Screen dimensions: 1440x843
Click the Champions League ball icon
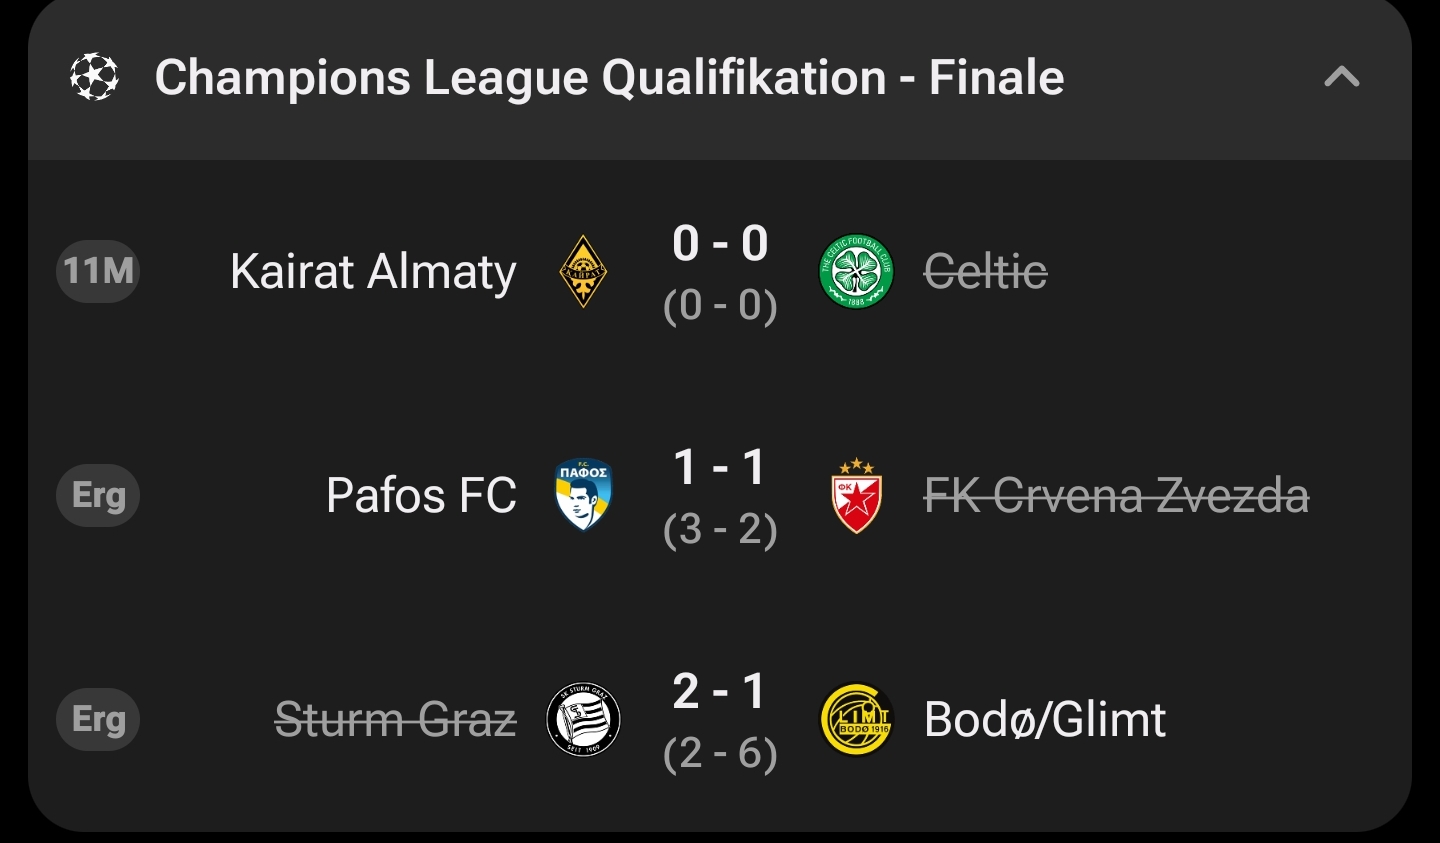94,77
